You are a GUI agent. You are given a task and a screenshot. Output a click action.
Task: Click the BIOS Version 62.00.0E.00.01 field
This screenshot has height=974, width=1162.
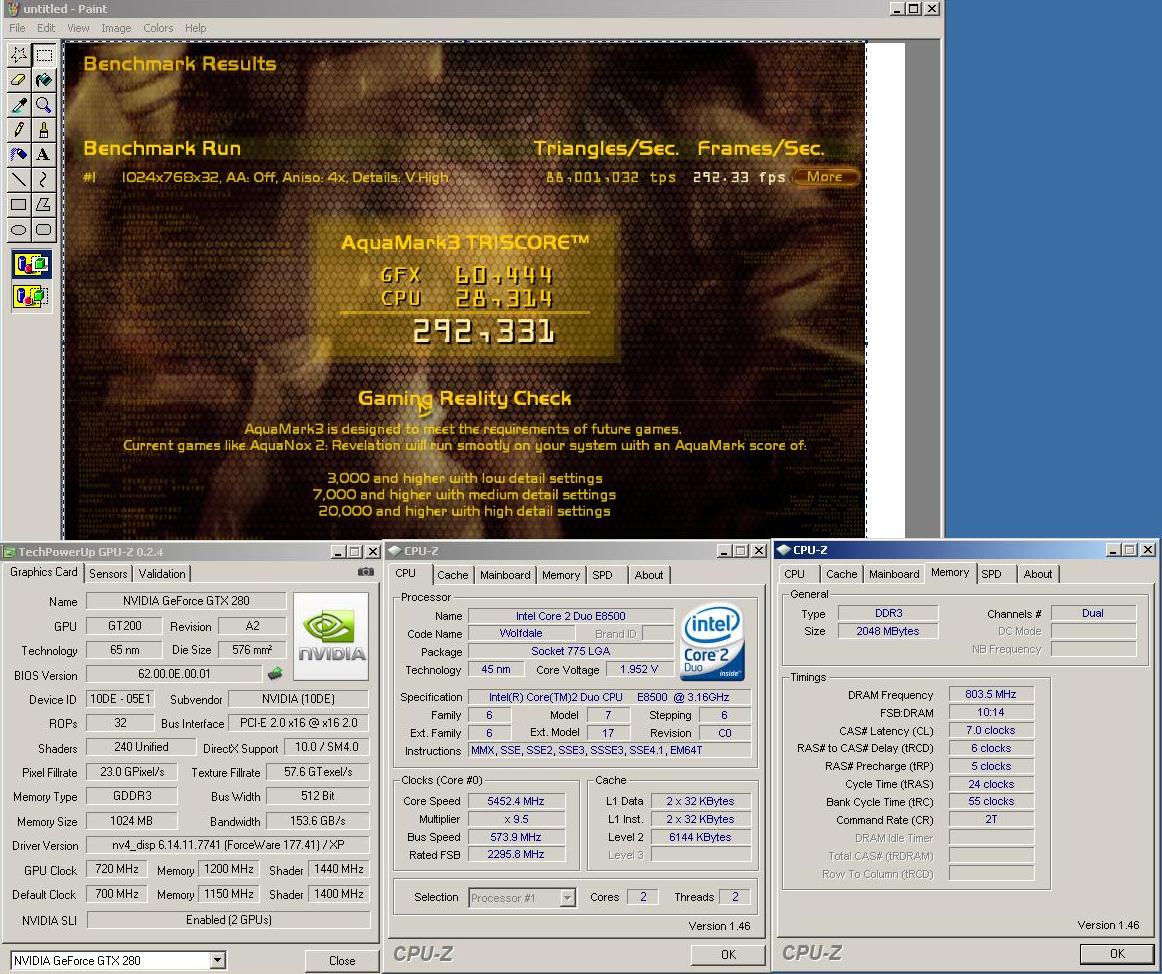click(x=174, y=675)
